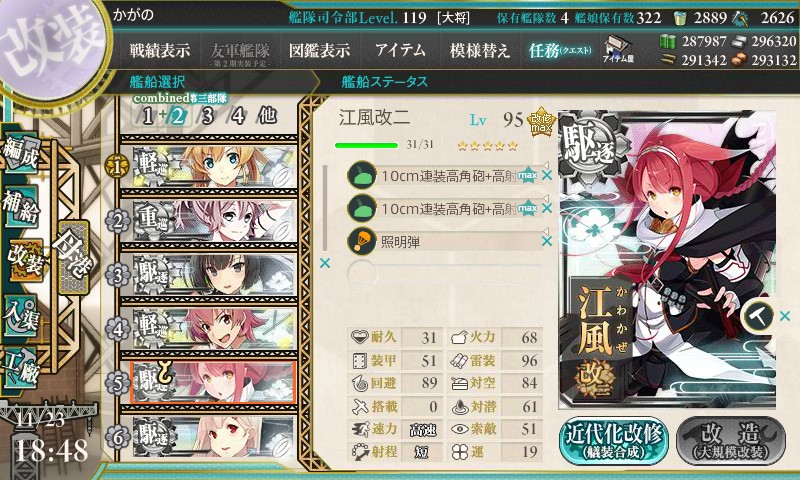Open the 補給 resupply side icon
The width and height of the screenshot is (800, 480).
(x=22, y=207)
